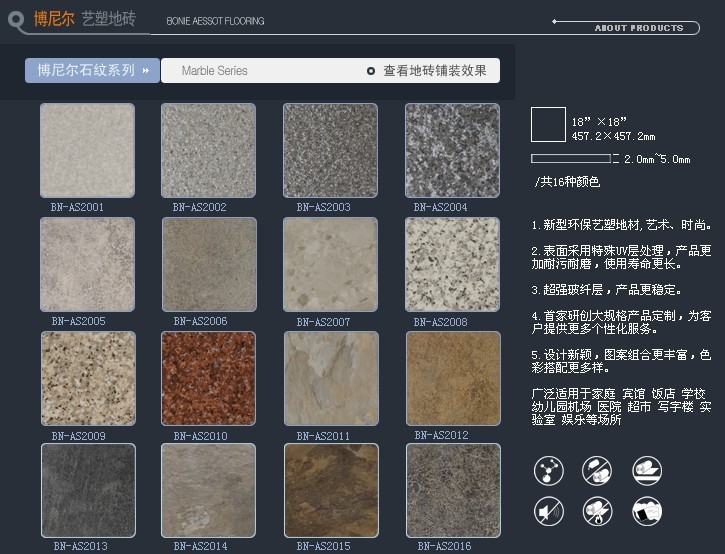Pick the red granite BN-AS2010 swatch

pos(208,379)
